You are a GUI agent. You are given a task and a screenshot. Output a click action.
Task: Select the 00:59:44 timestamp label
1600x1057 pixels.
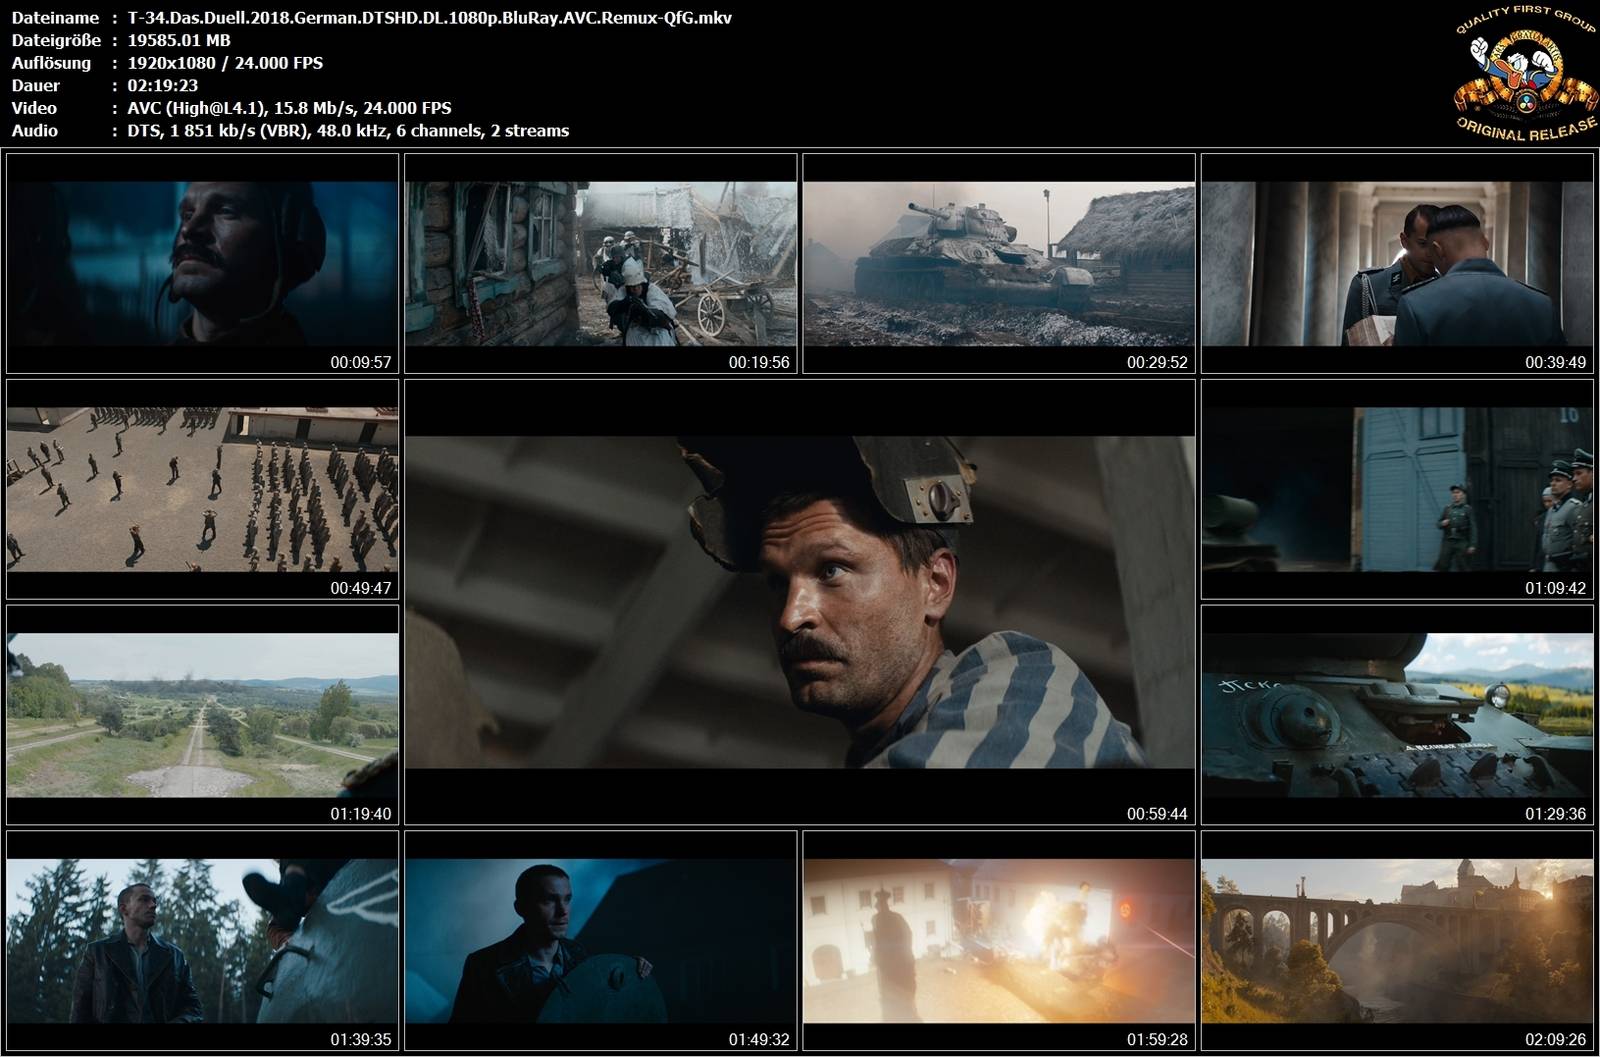point(1157,814)
